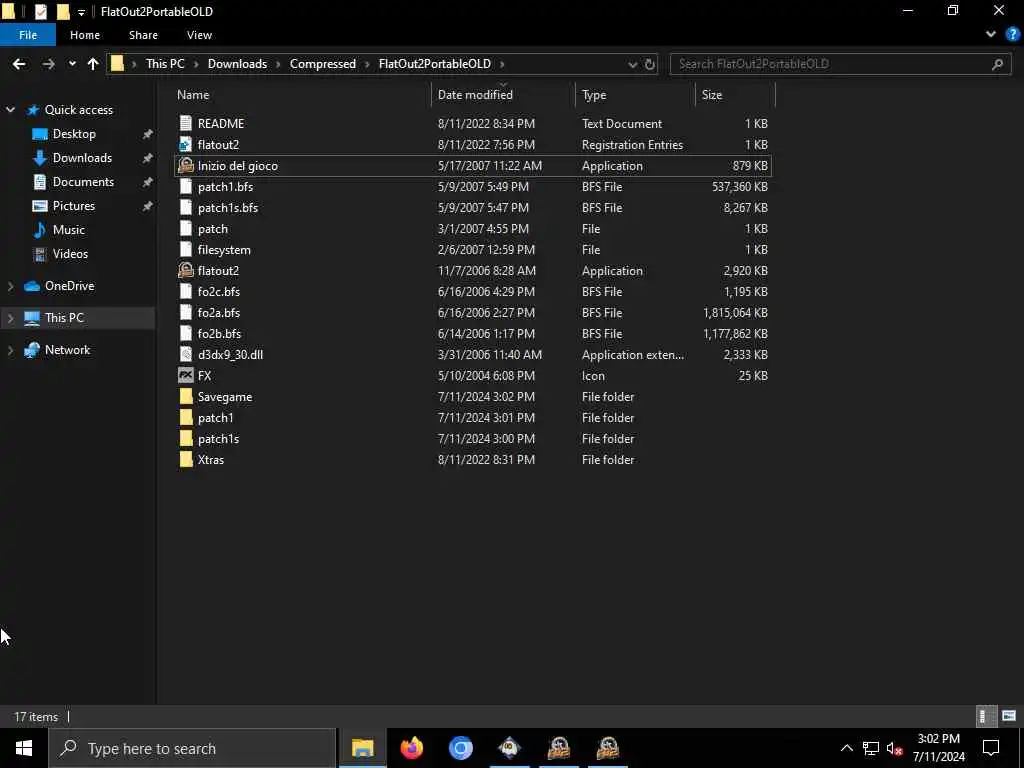Go up one folder level
Image resolution: width=1024 pixels, height=768 pixels.
93,64
